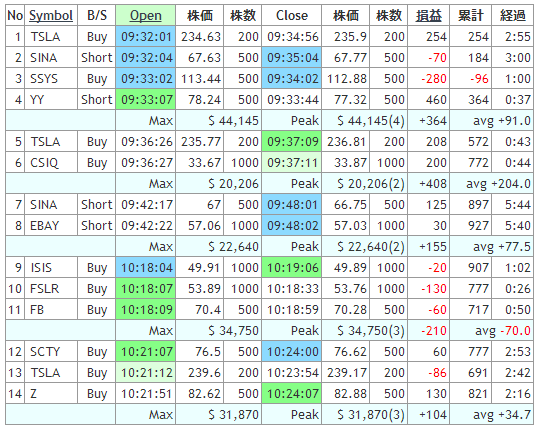Click elapsed time 5:44
538x429 pixels.
(518, 205)
